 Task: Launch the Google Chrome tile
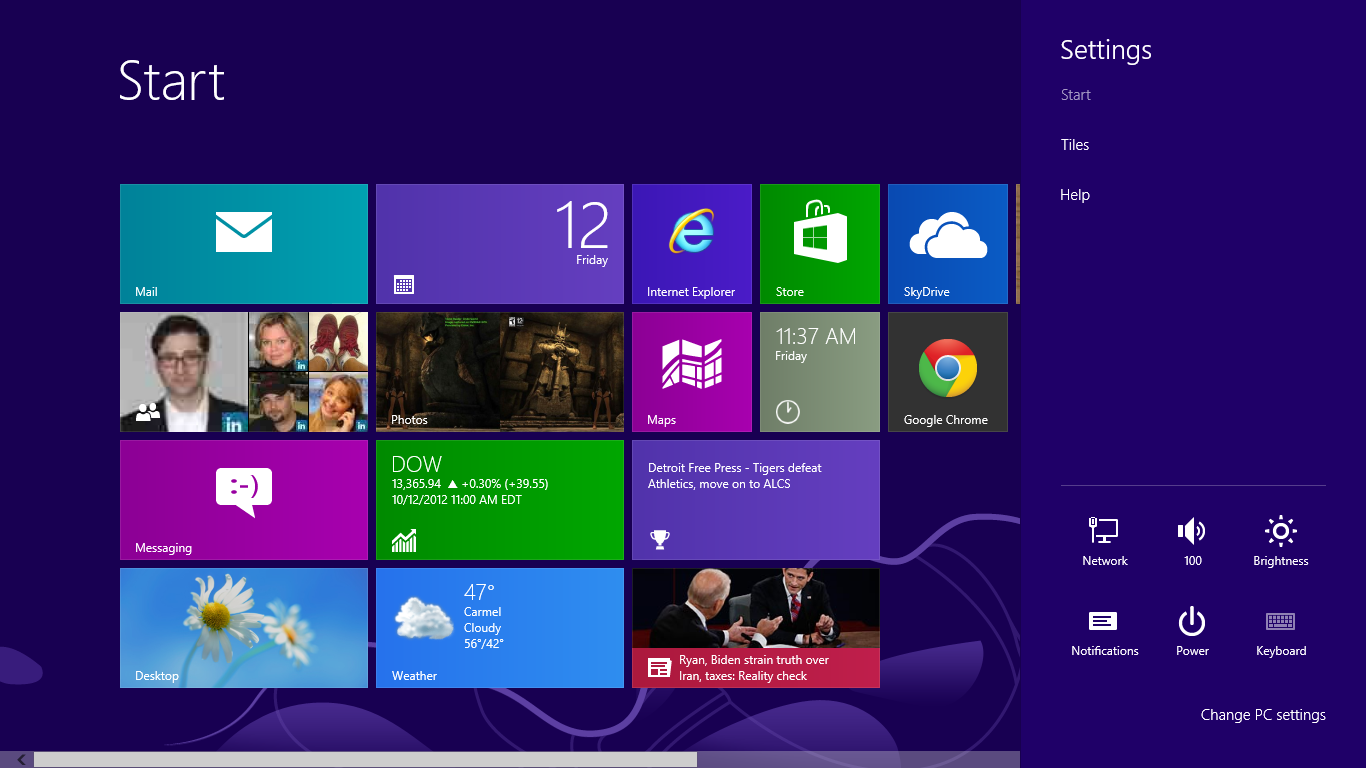click(948, 372)
